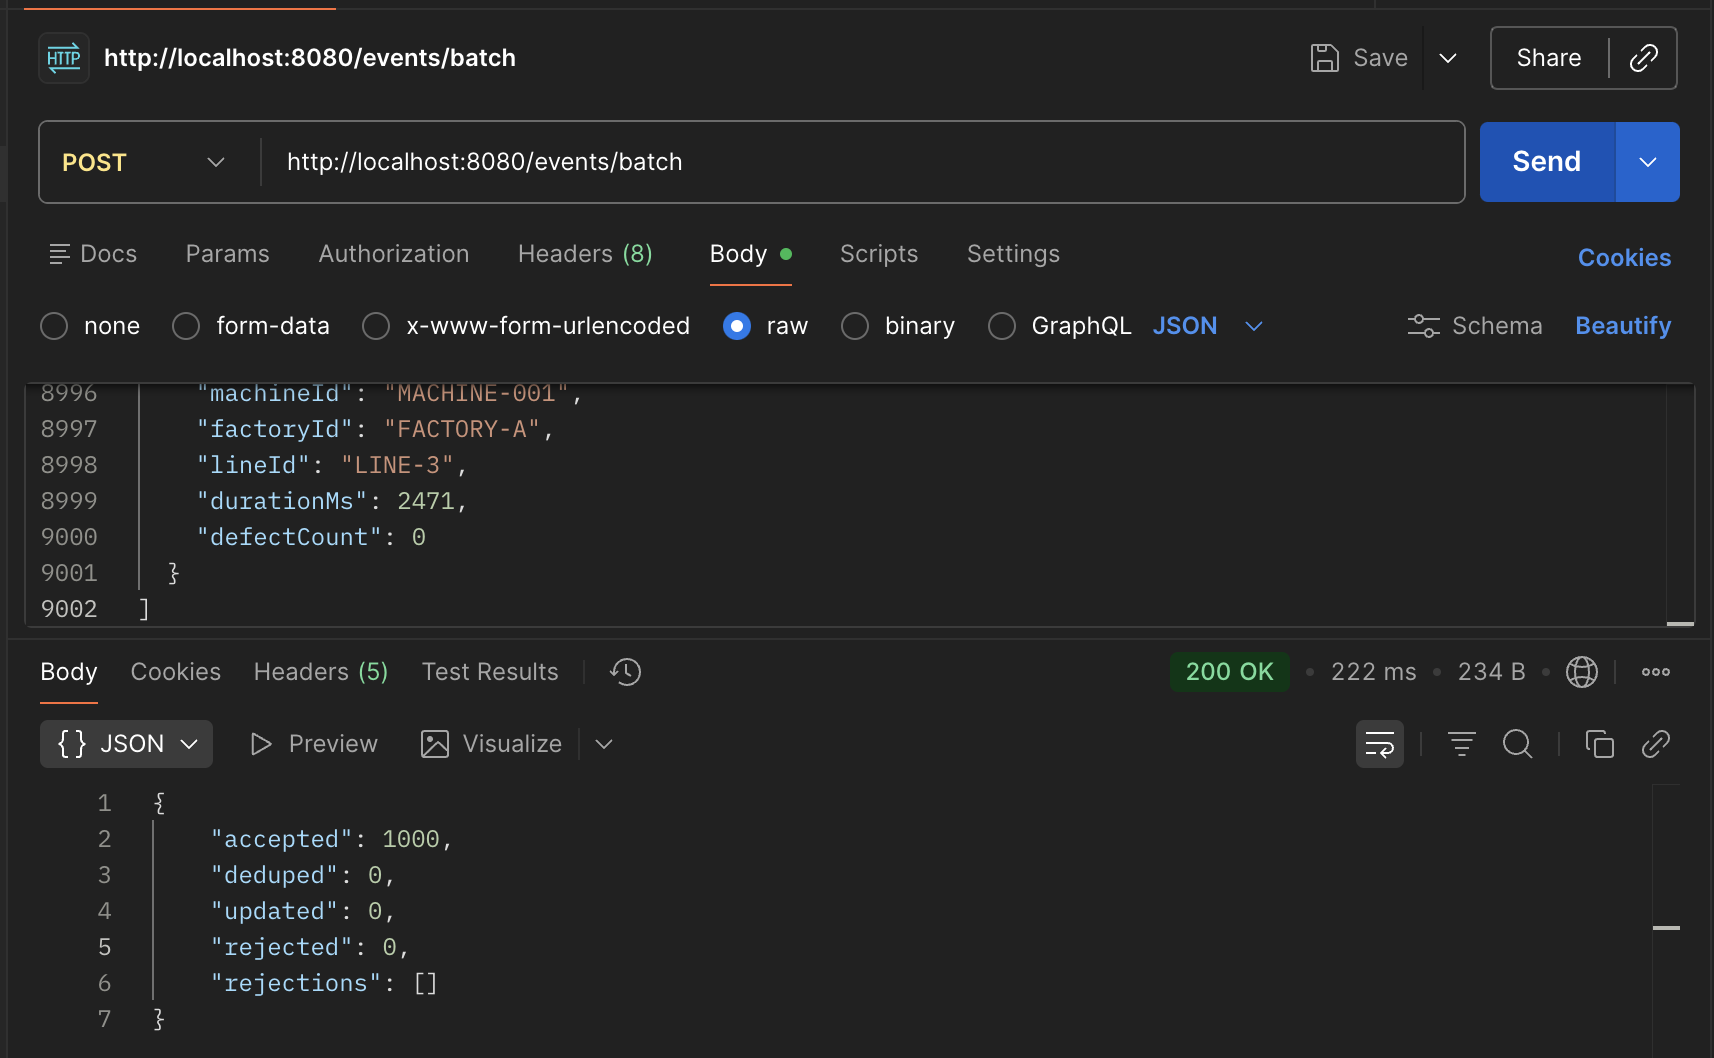Switch to the Authorization tab
The image size is (1714, 1058).
pyautogui.click(x=393, y=253)
